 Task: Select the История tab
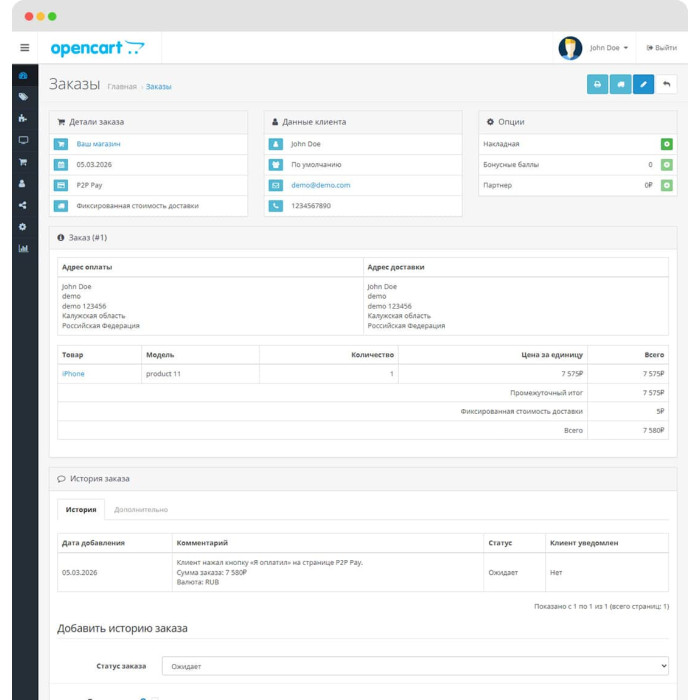81,509
